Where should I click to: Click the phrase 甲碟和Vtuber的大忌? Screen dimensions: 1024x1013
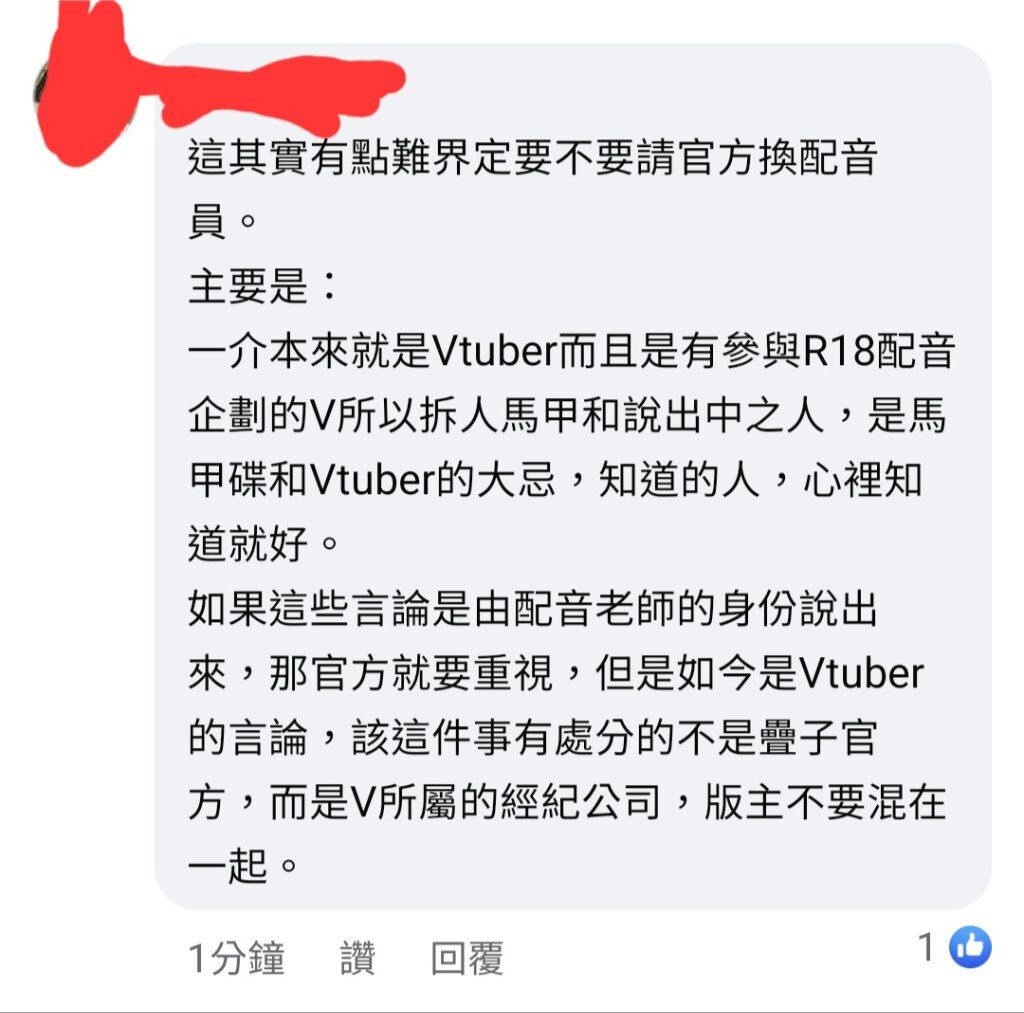coord(372,479)
